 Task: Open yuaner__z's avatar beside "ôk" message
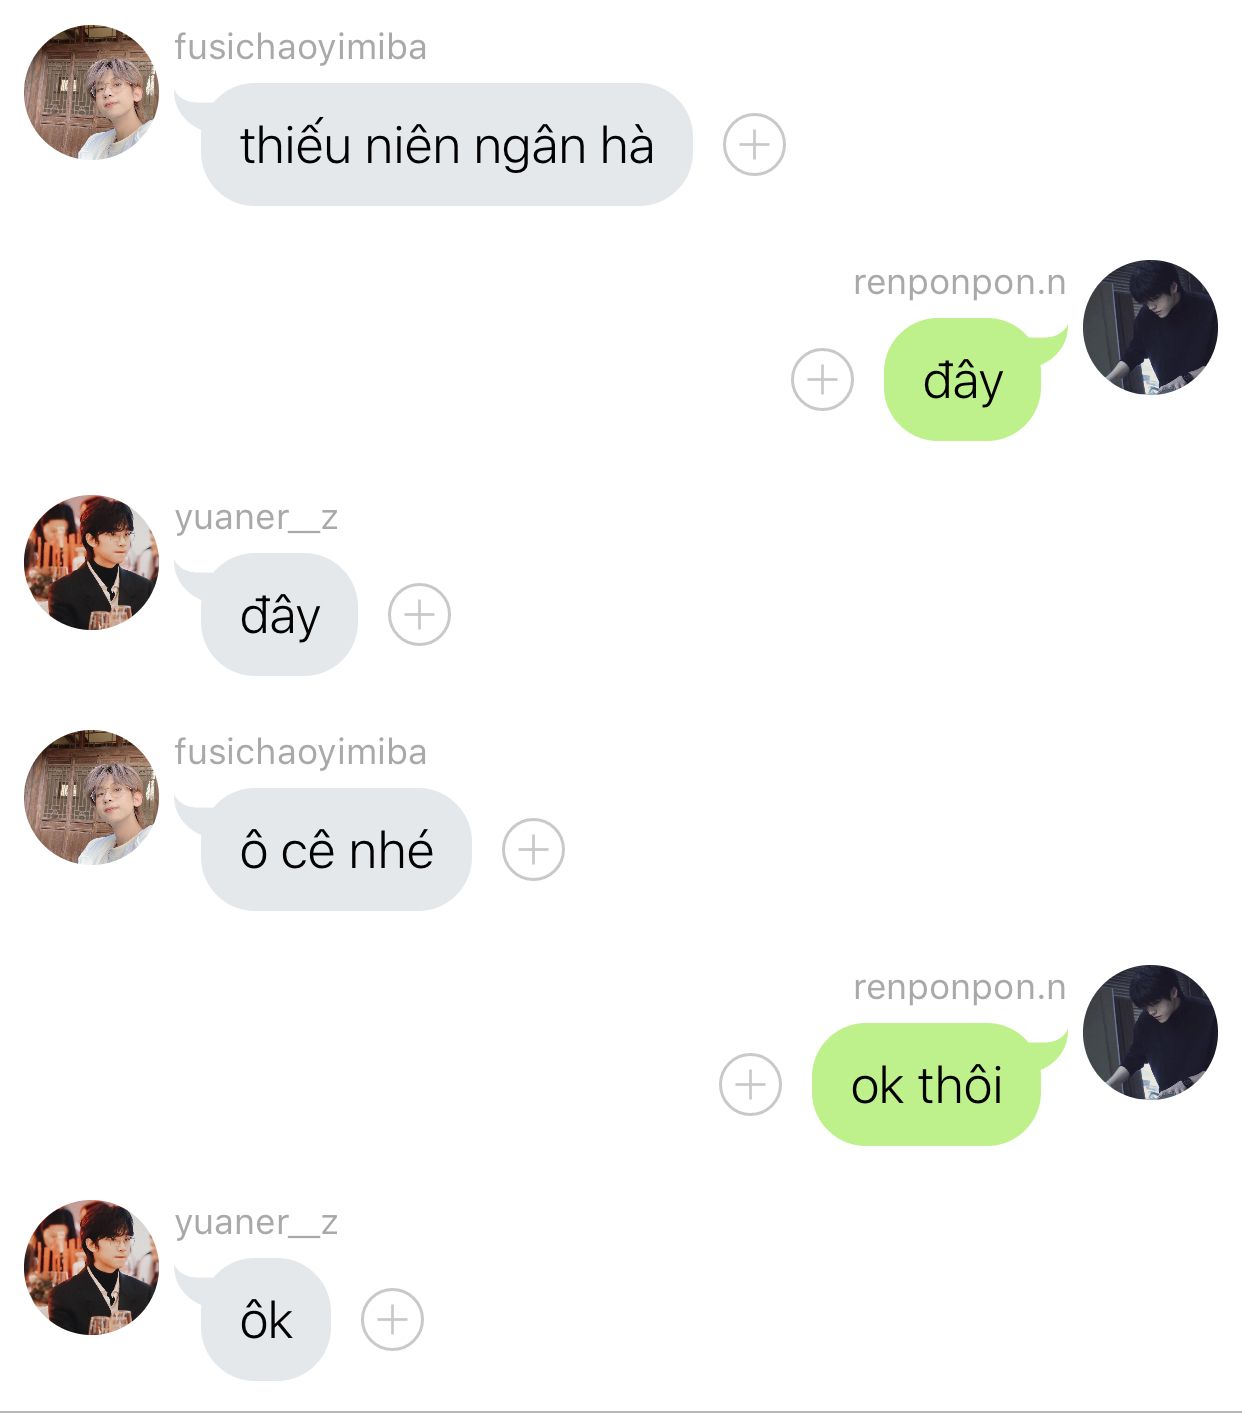(91, 1267)
